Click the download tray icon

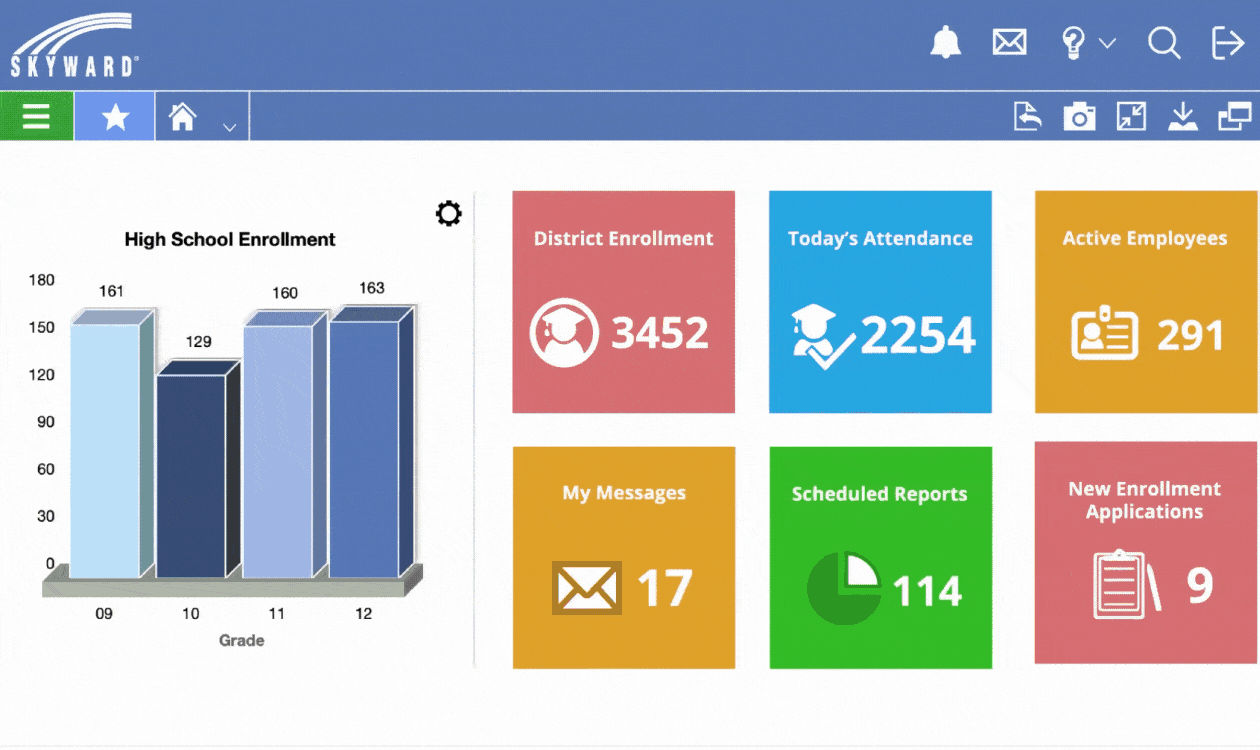point(1183,117)
